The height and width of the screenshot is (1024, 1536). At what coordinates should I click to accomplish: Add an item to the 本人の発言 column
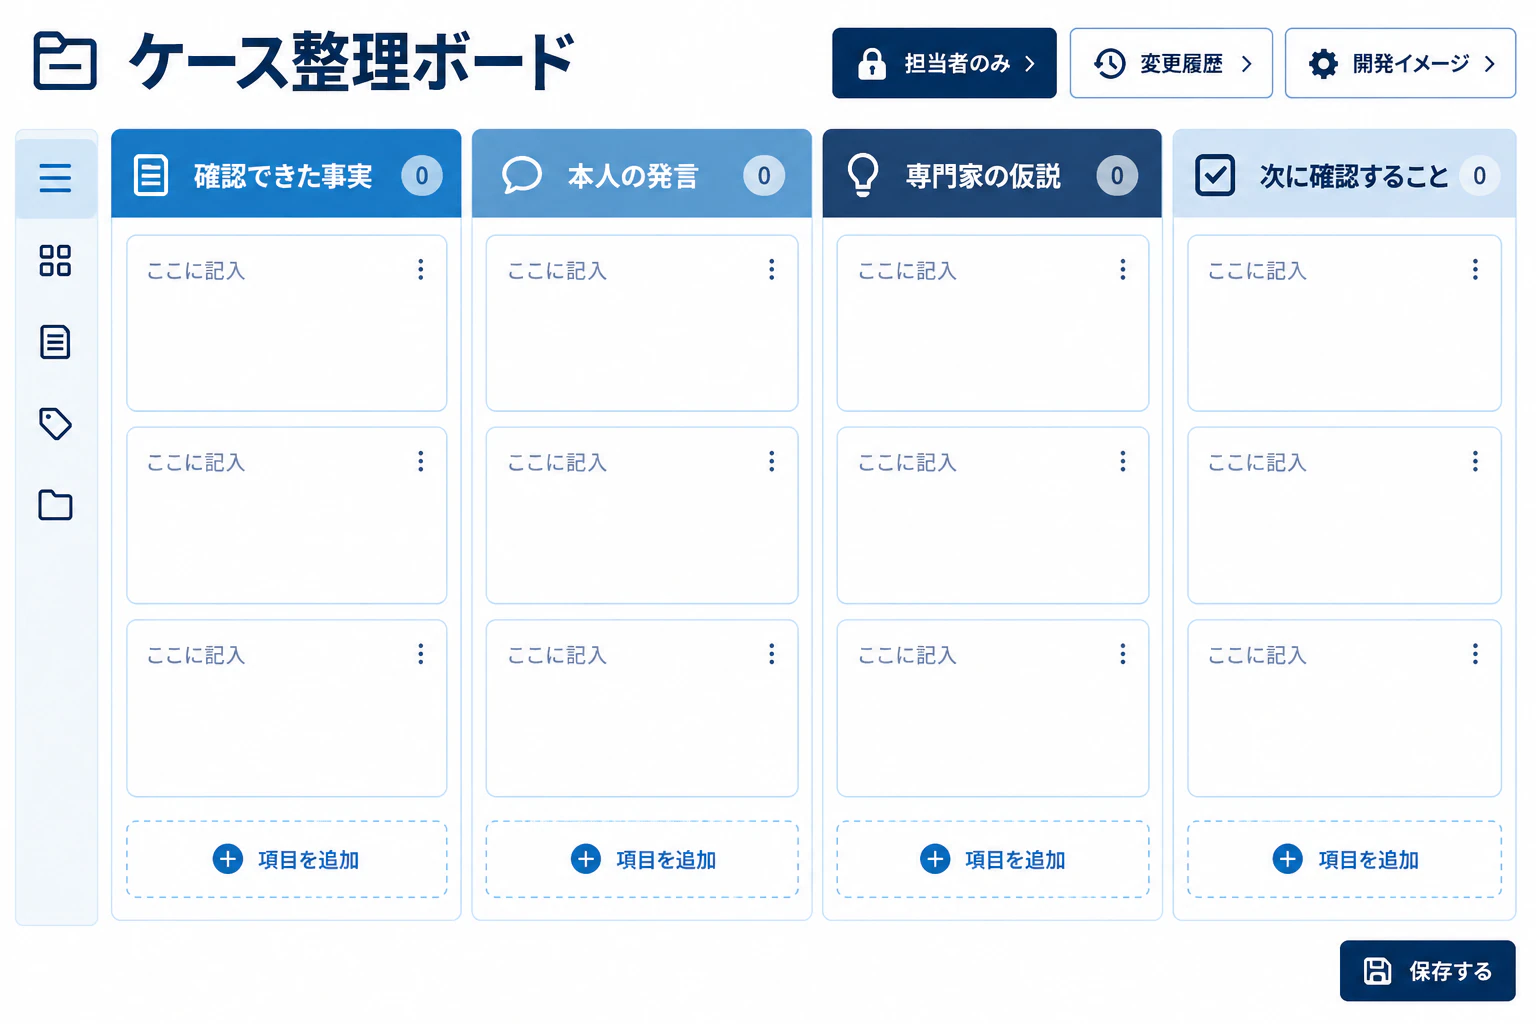coord(642,859)
